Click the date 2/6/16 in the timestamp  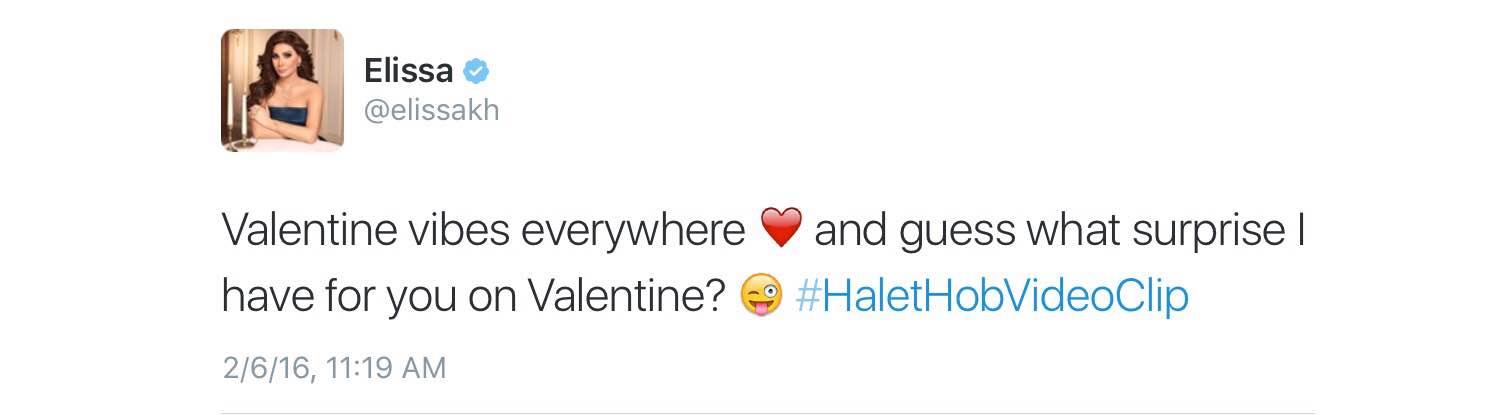coord(265,368)
